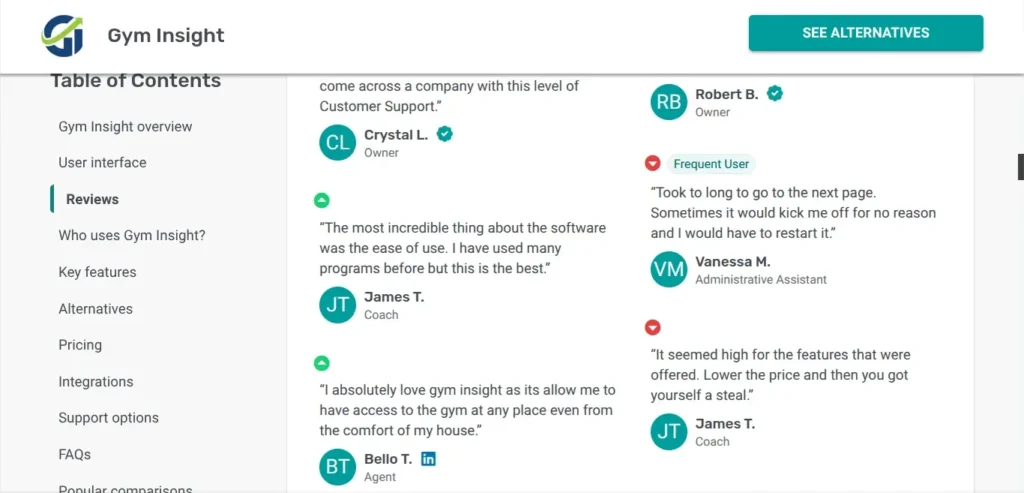Click Bello T.'s LinkedIn icon
The height and width of the screenshot is (493, 1024).
[429, 459]
